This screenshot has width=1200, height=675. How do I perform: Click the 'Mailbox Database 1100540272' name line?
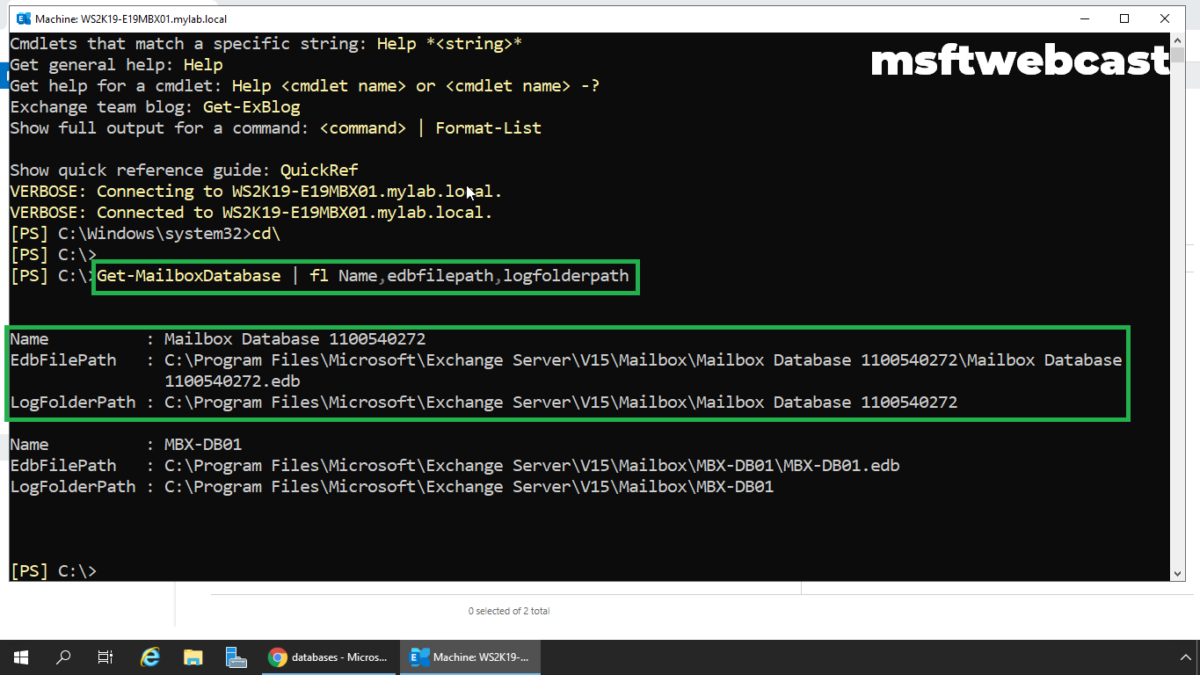point(294,339)
